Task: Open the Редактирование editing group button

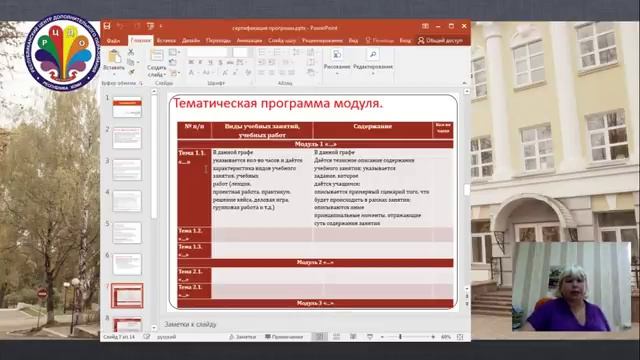Action: pos(373,62)
